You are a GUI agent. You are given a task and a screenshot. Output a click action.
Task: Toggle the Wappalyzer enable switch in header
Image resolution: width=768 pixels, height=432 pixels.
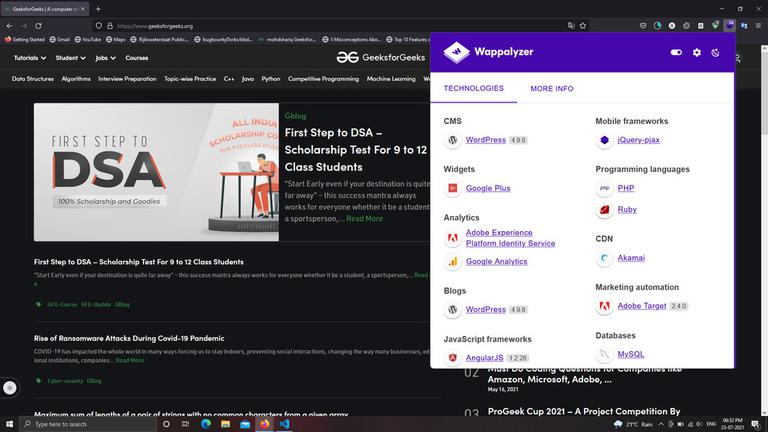pyautogui.click(x=676, y=52)
